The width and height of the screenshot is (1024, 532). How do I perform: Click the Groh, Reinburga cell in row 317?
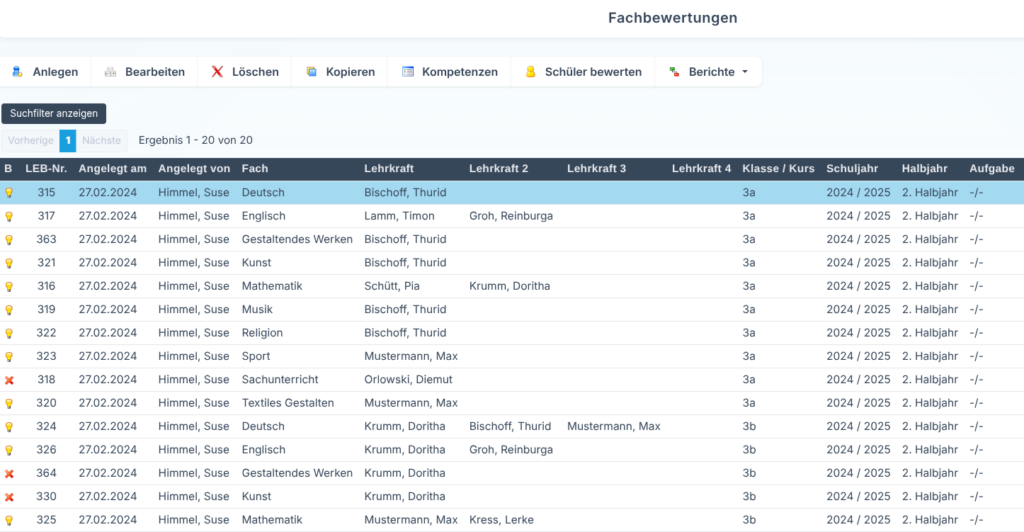coord(511,216)
